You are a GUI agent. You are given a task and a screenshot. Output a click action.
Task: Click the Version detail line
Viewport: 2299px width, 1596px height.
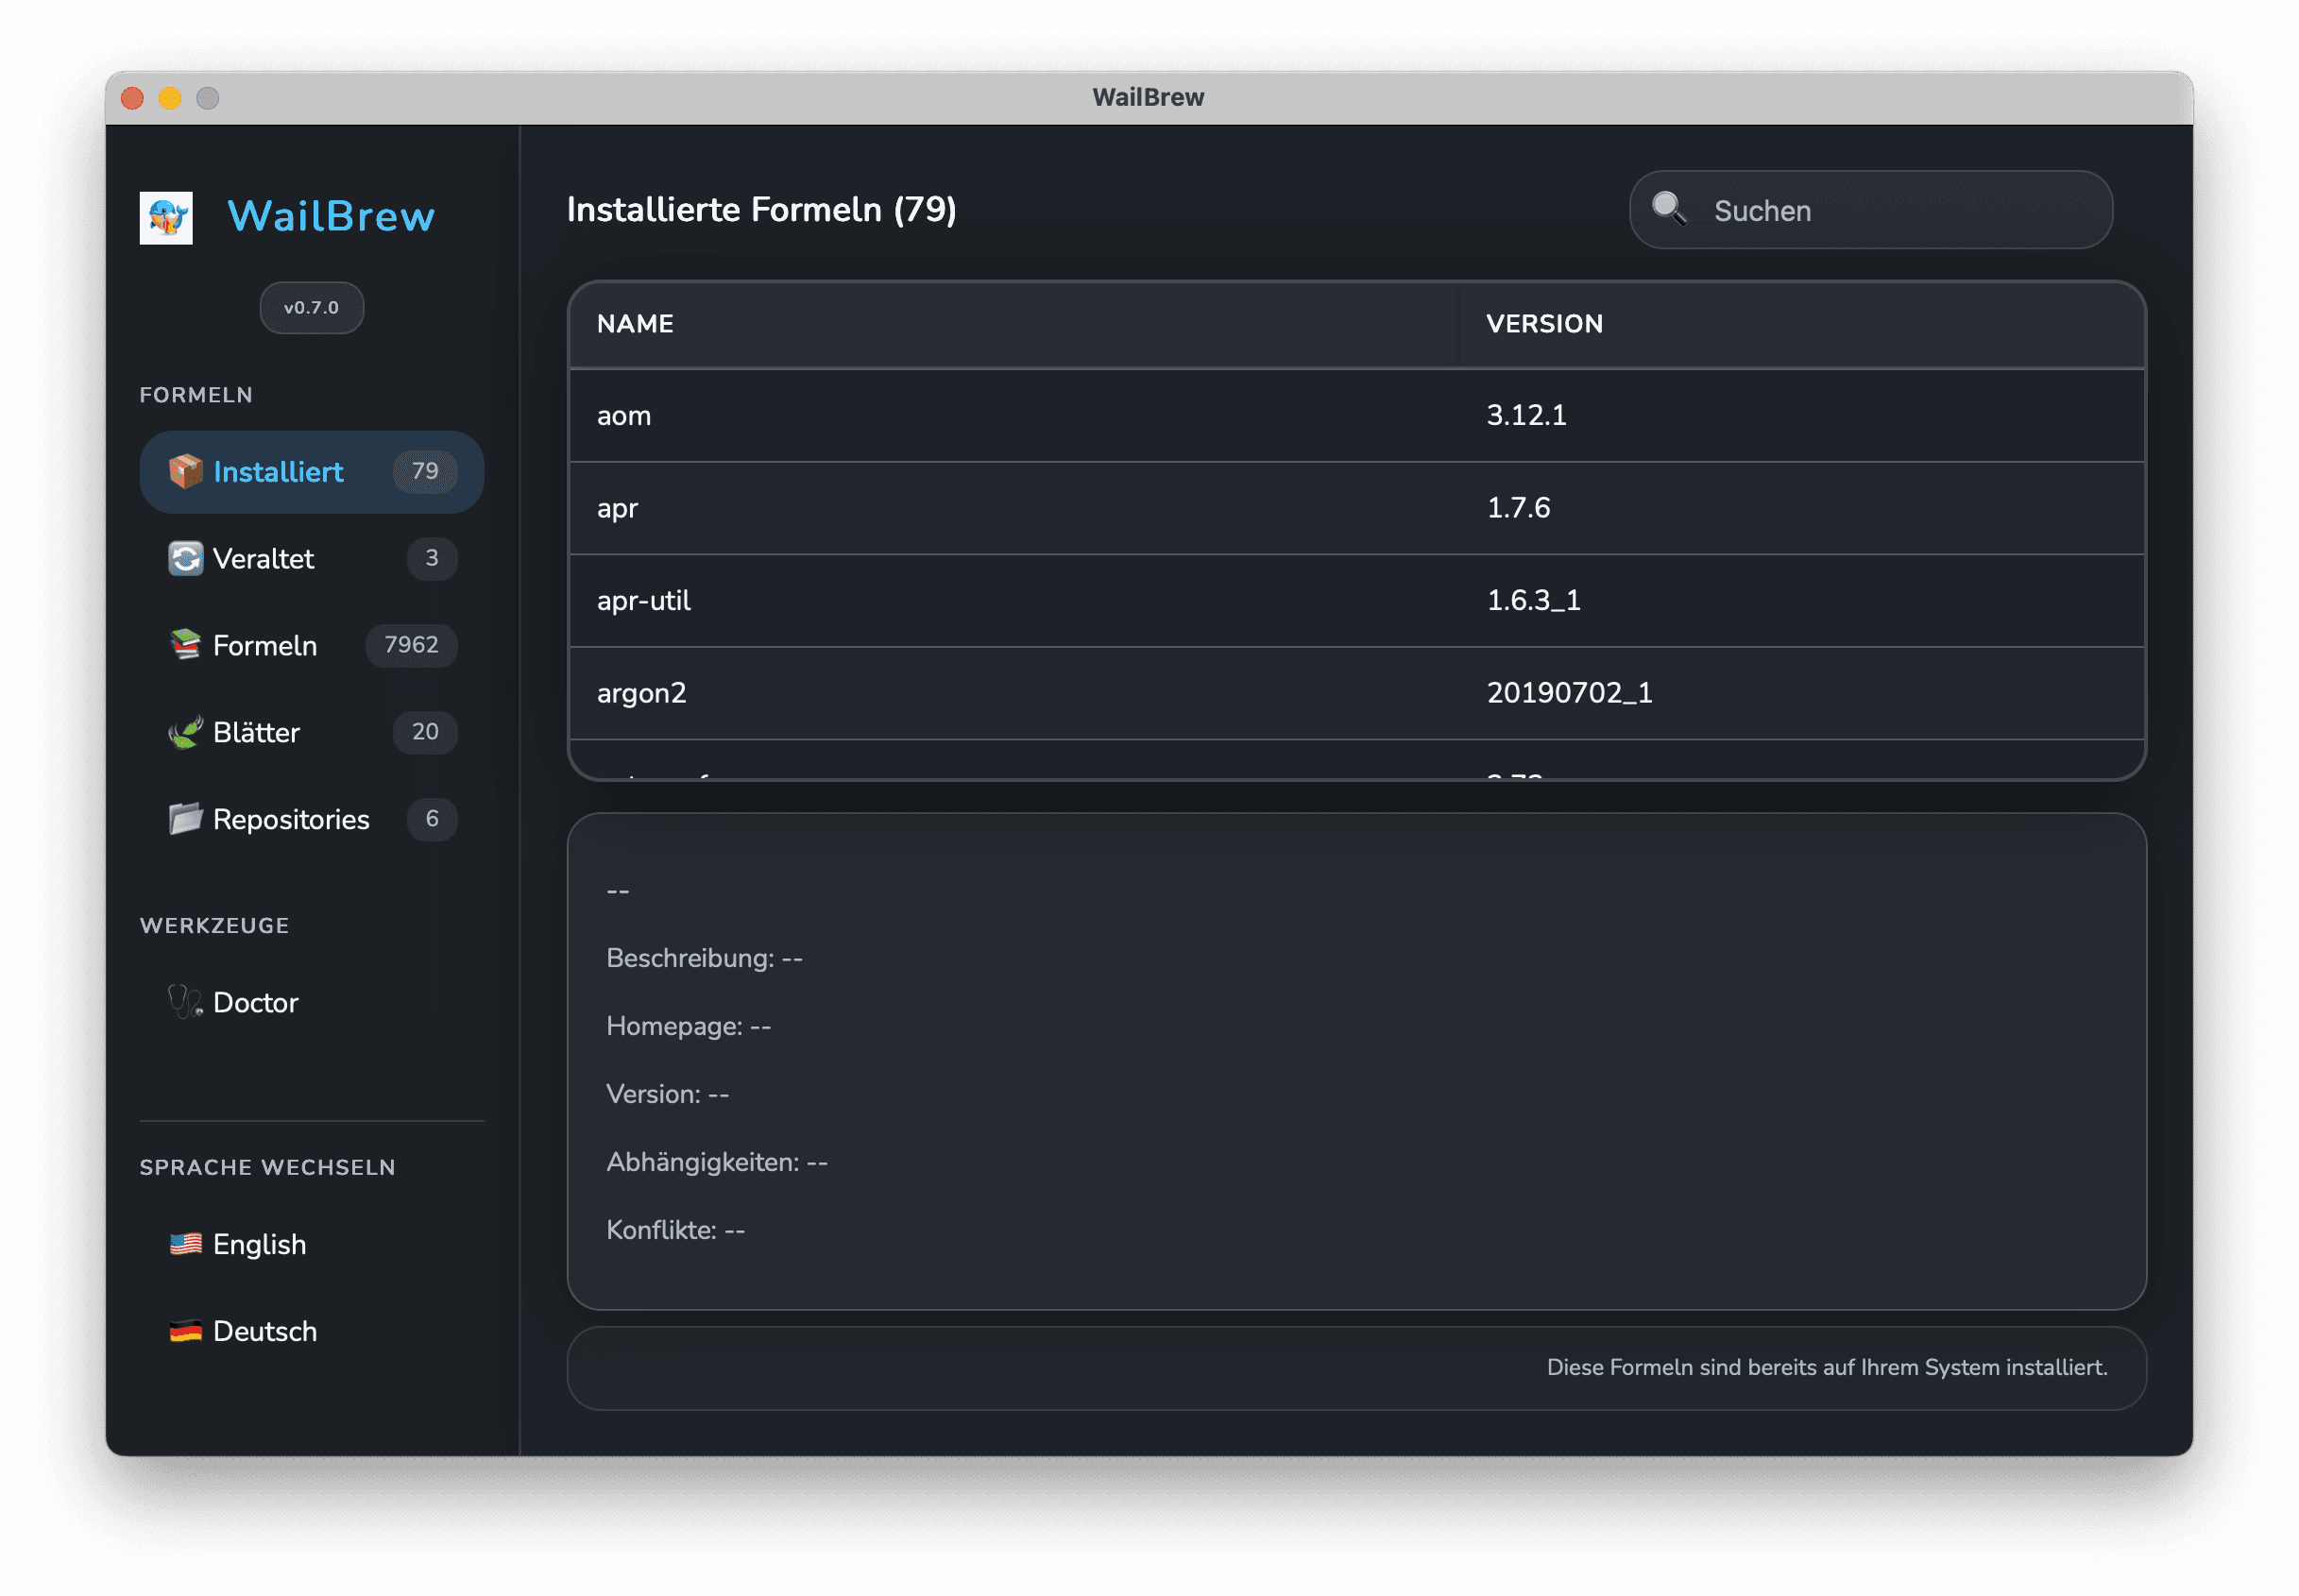[x=667, y=1094]
